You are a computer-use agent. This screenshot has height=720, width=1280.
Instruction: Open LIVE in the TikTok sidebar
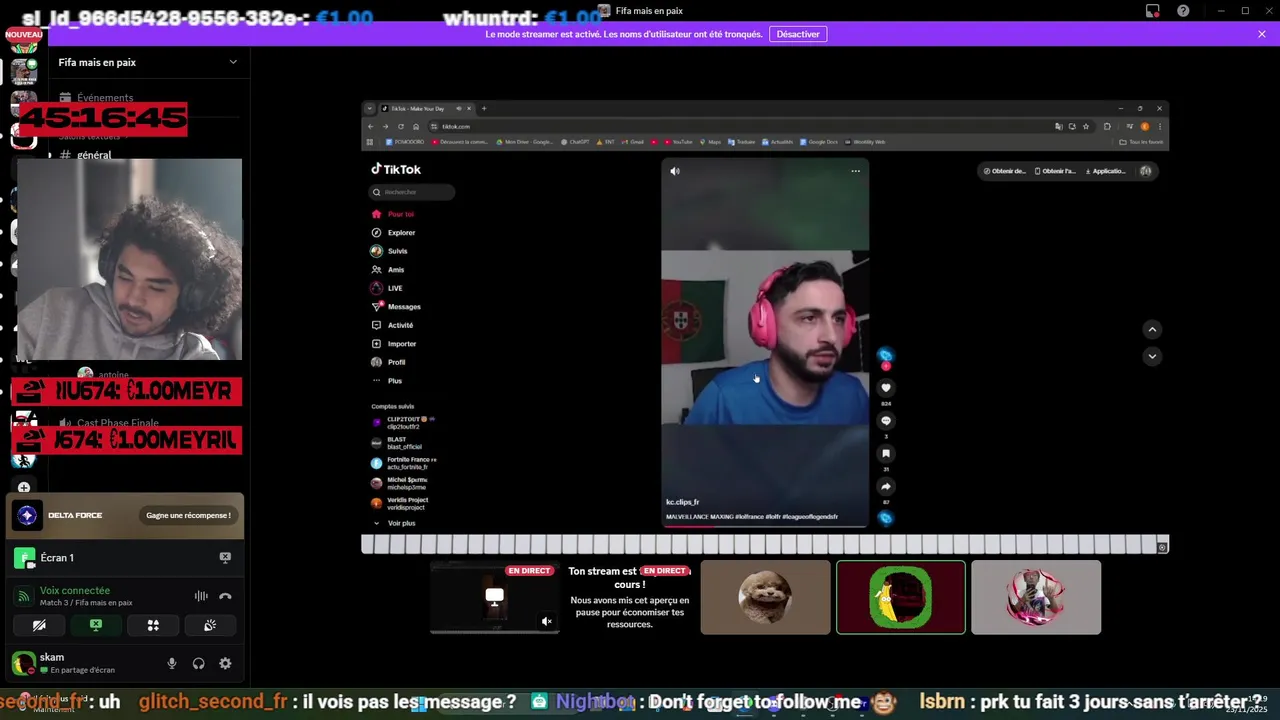tap(387, 288)
